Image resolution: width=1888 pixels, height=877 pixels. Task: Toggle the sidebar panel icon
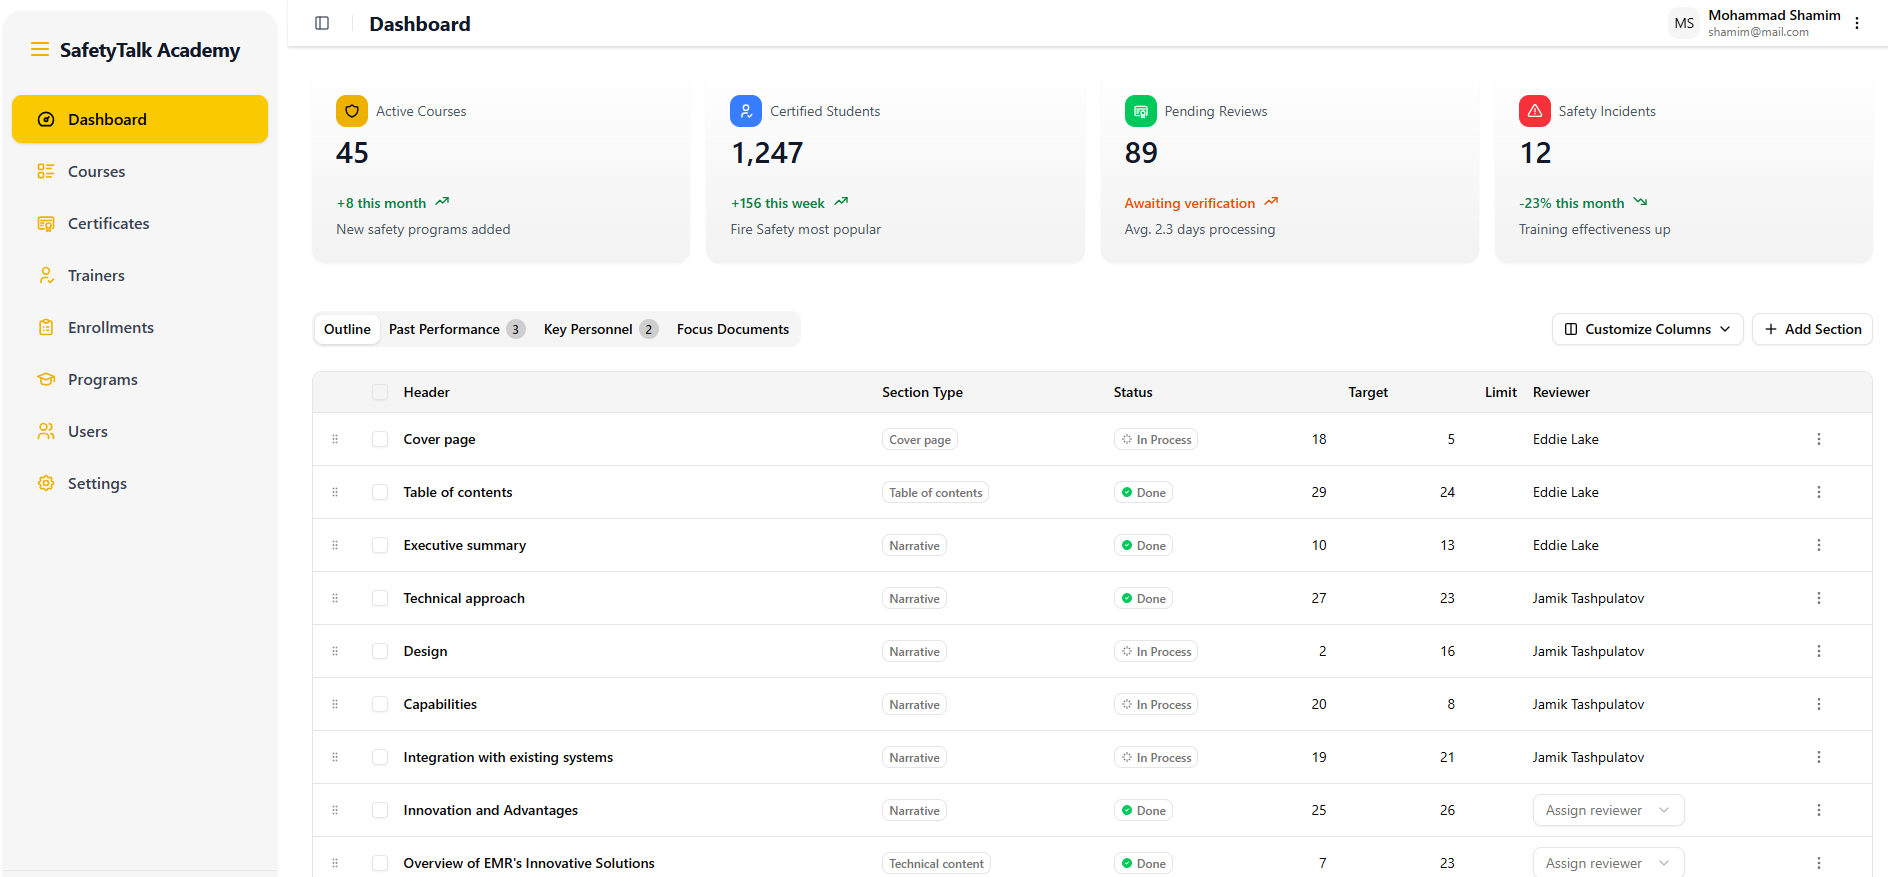pos(322,23)
